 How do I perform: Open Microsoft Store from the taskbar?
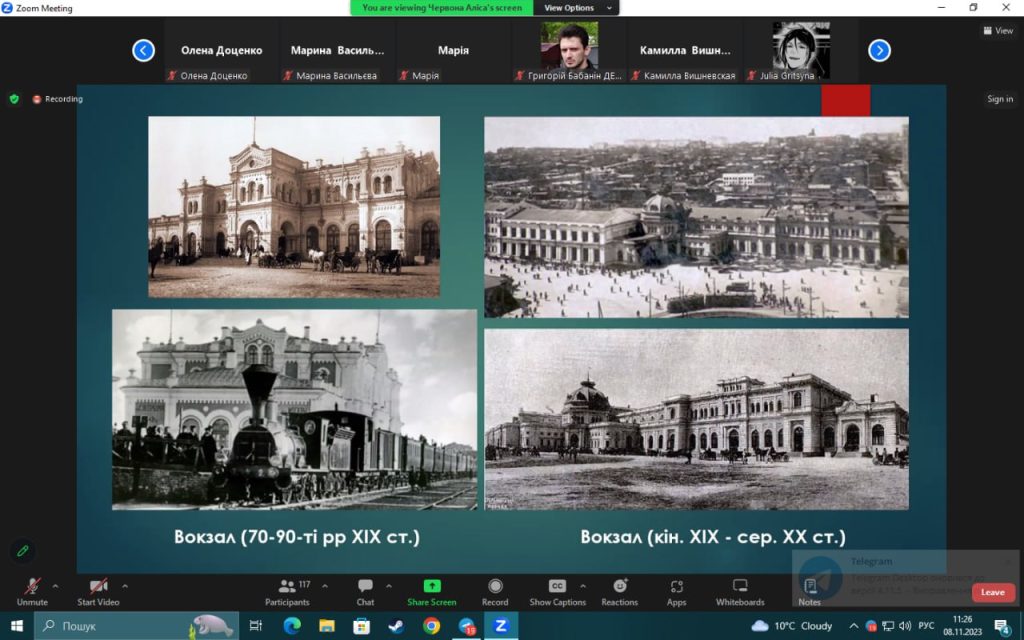(x=361, y=626)
